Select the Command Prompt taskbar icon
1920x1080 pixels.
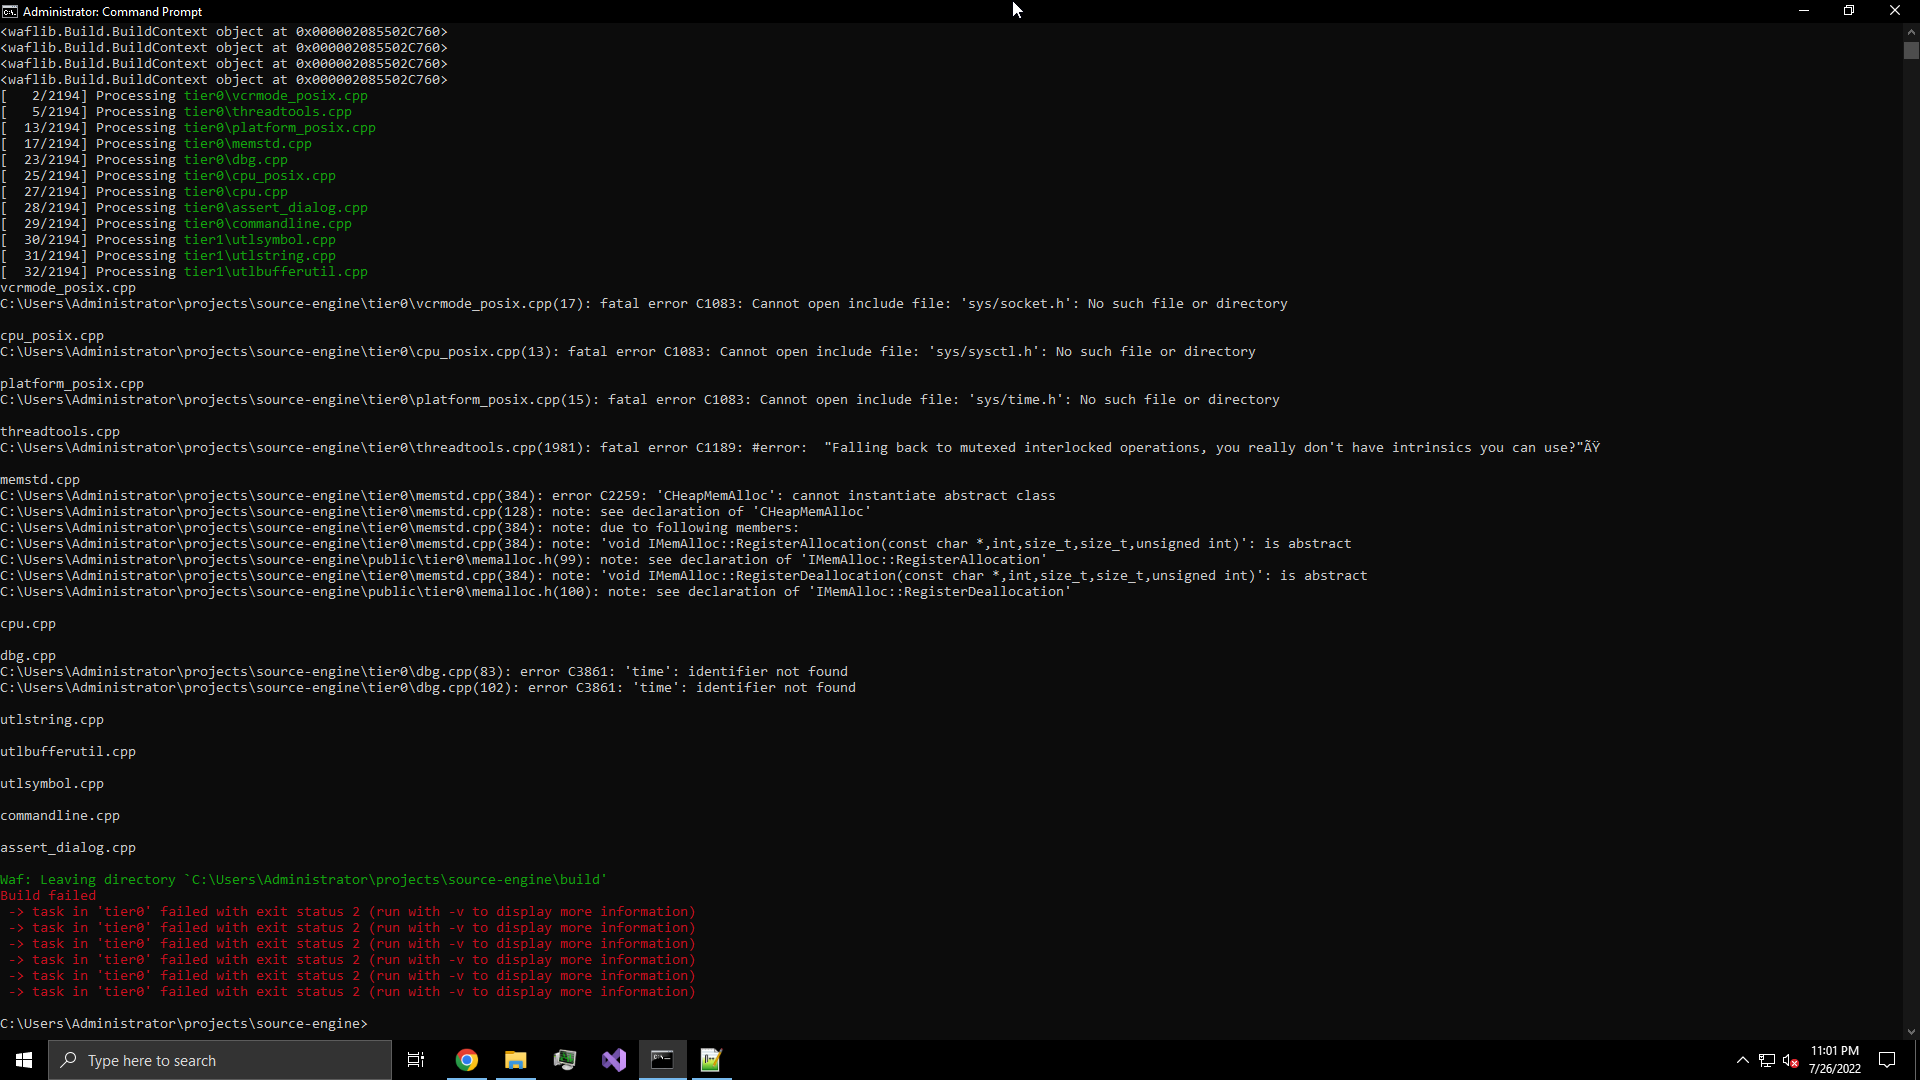pos(662,1060)
